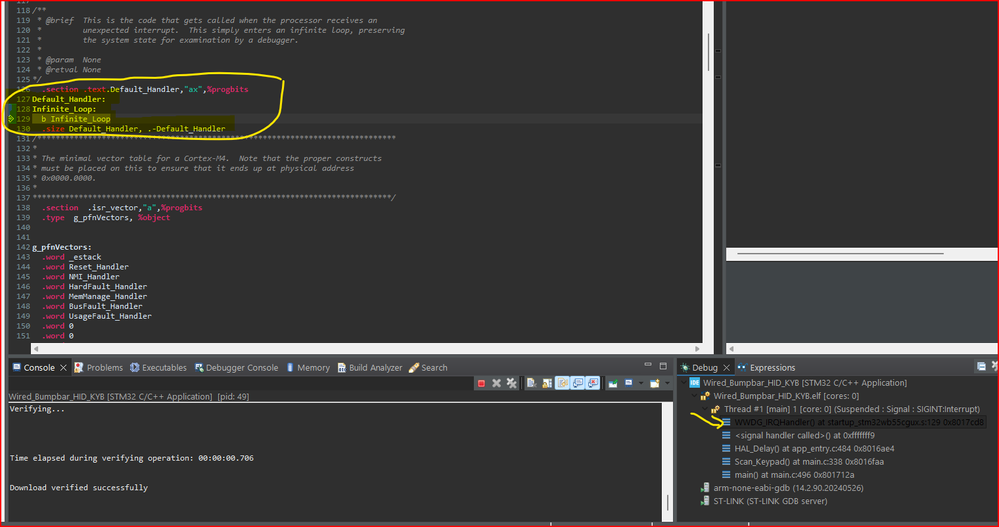Close the Debug view tab
Image resolution: width=999 pixels, height=527 pixels.
click(x=726, y=368)
